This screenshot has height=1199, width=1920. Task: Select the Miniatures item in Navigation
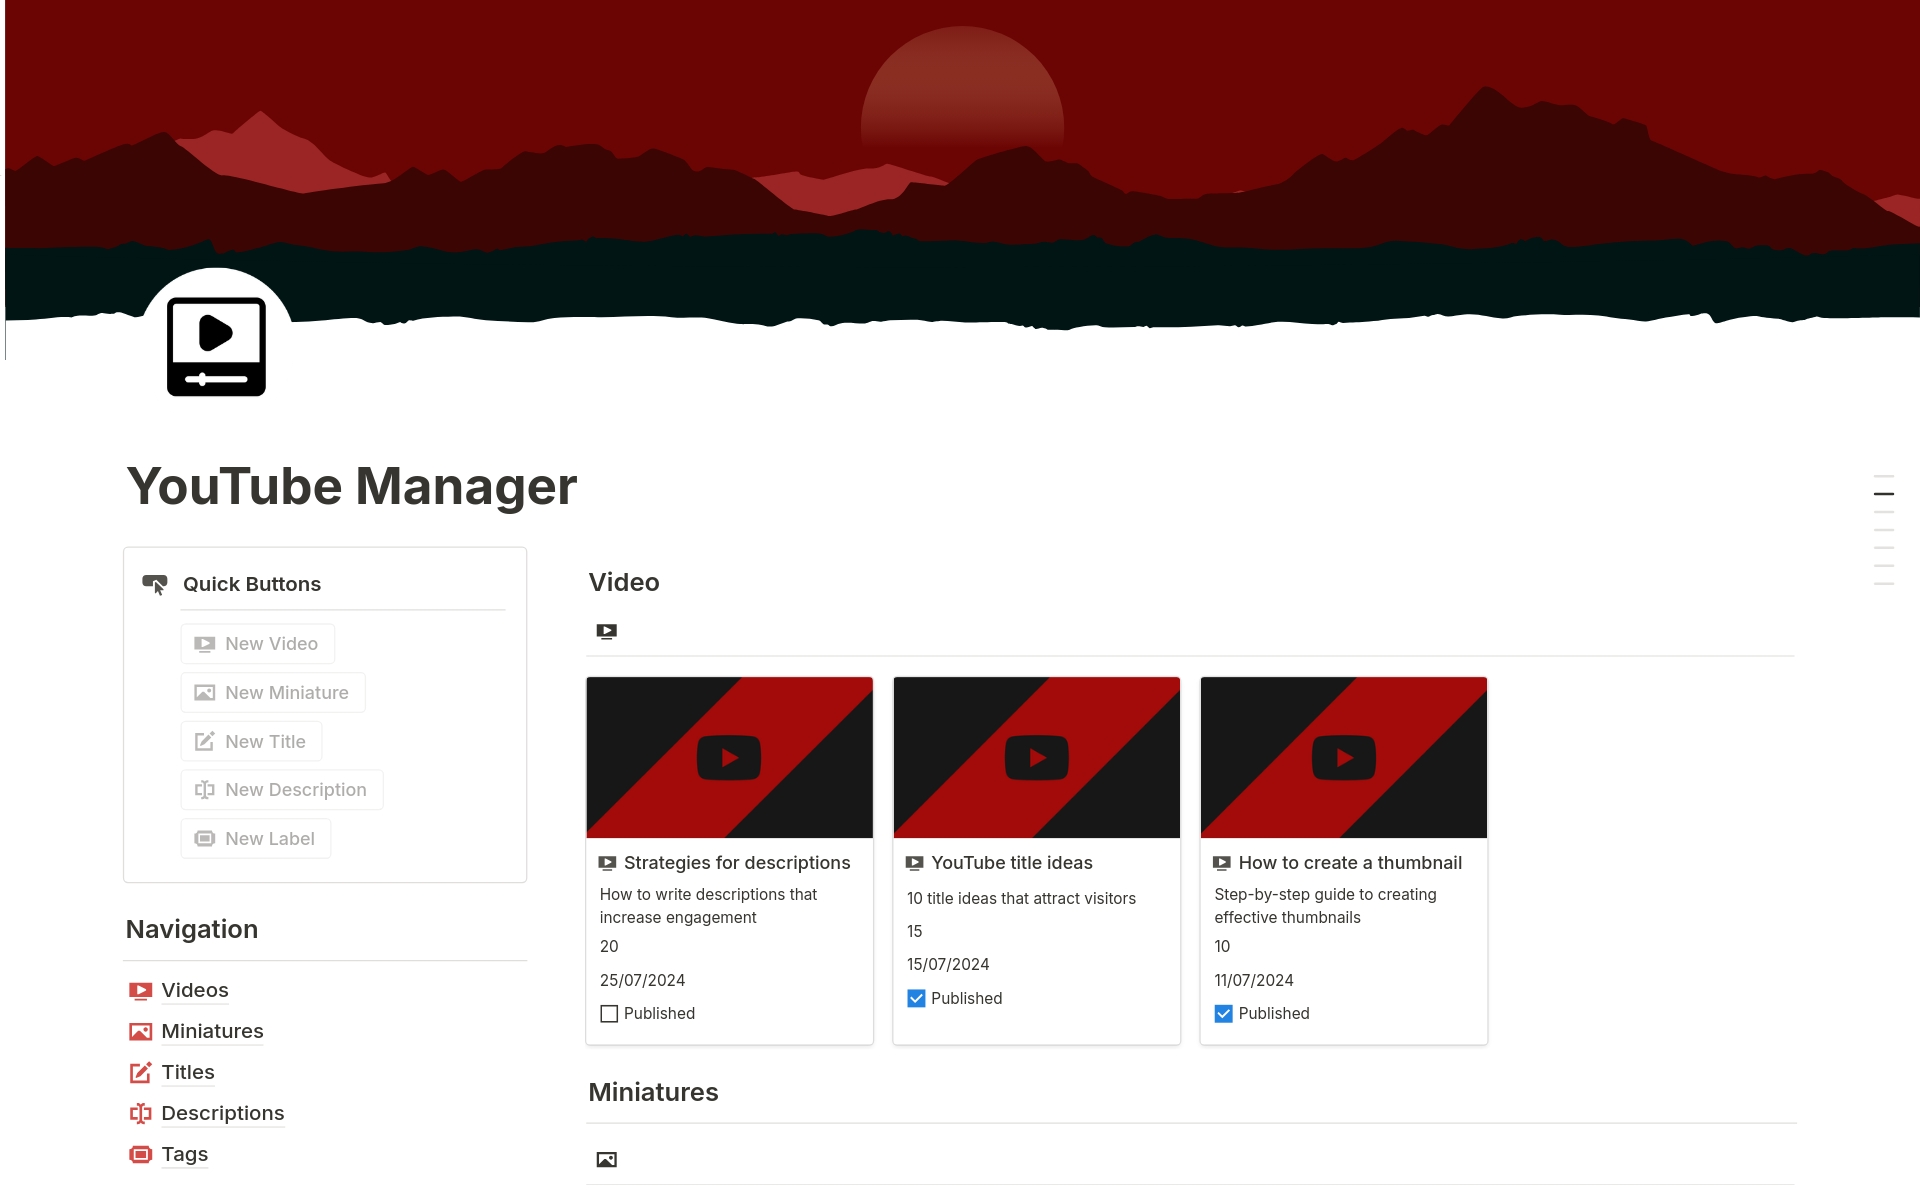[212, 1031]
